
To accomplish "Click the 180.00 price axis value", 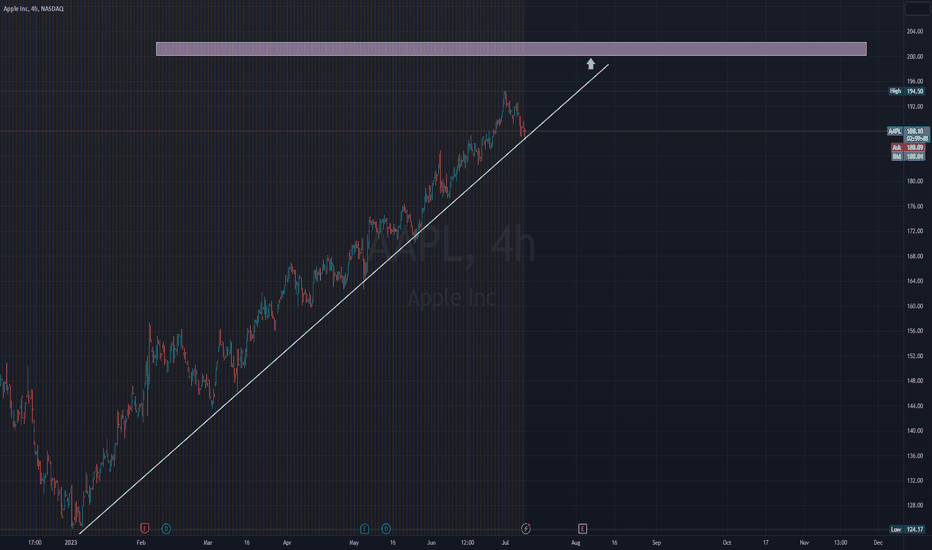I will [914, 181].
